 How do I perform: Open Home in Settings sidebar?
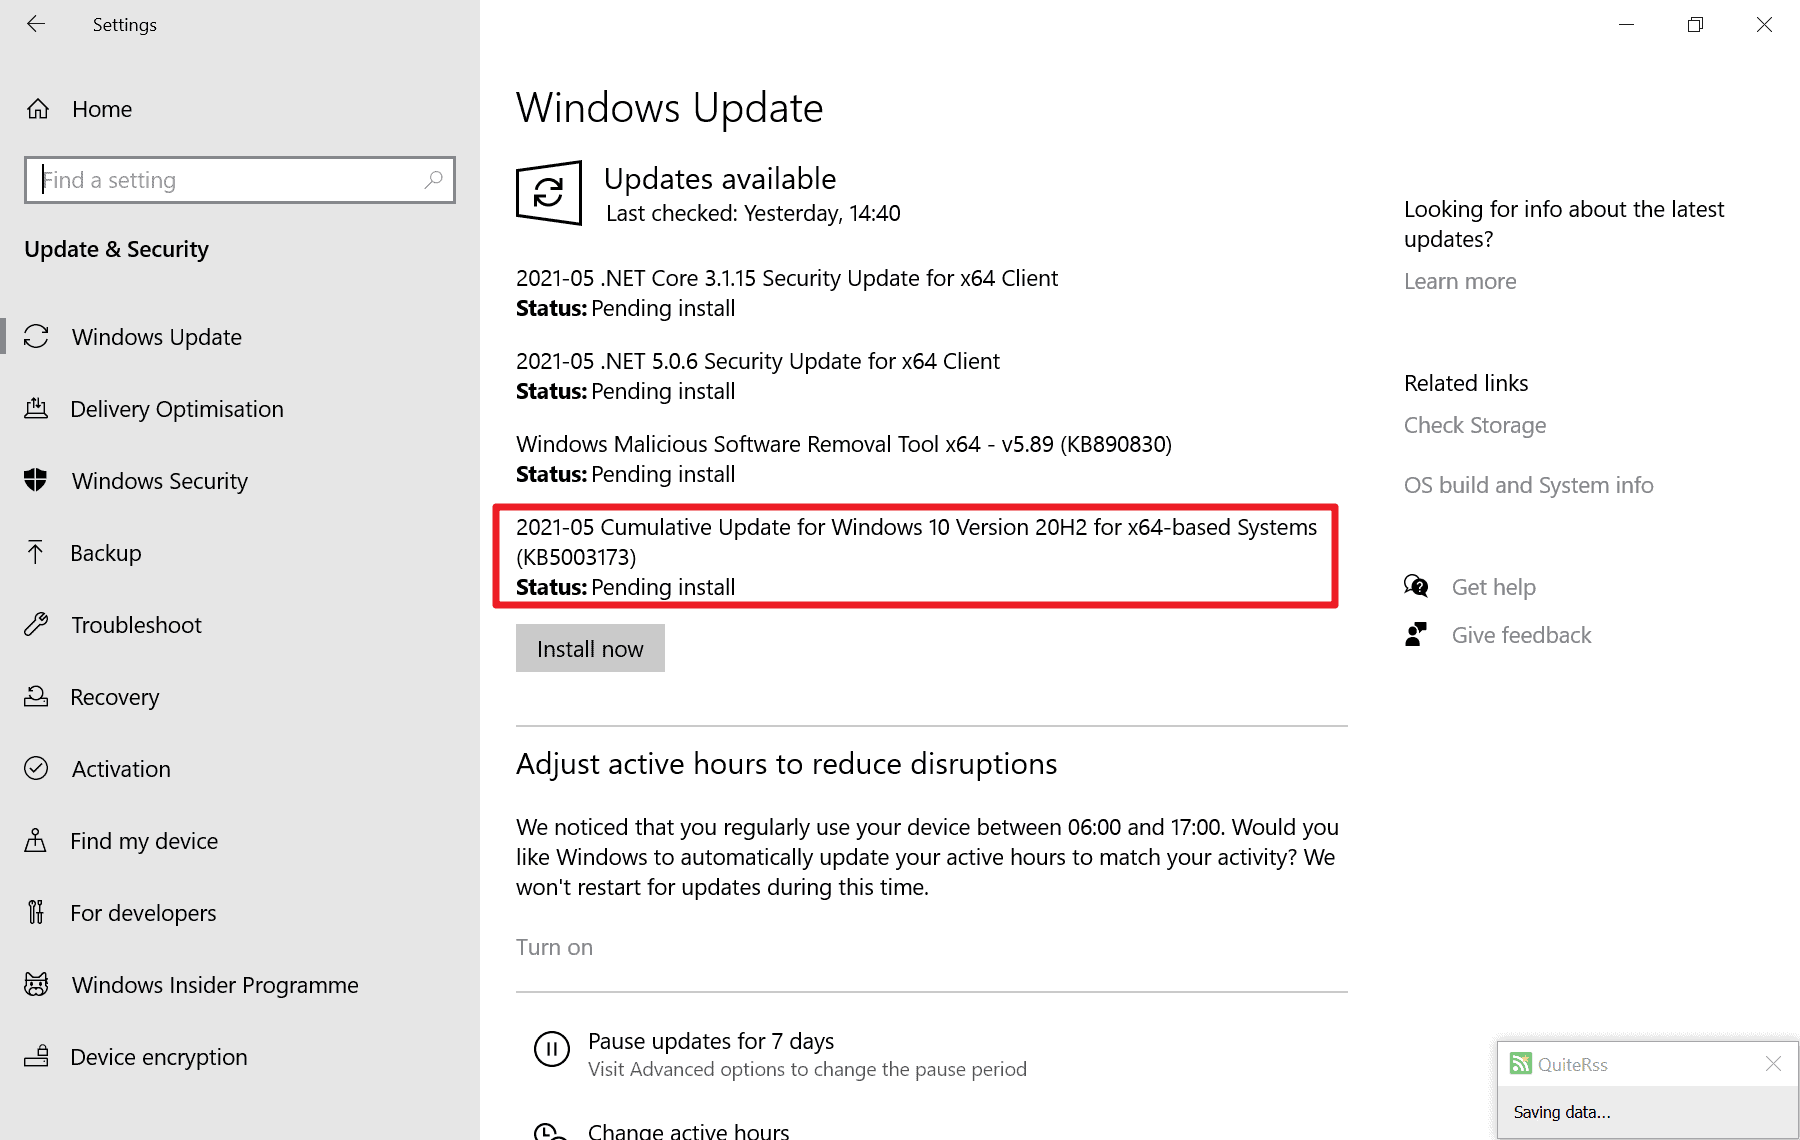[x=101, y=108]
